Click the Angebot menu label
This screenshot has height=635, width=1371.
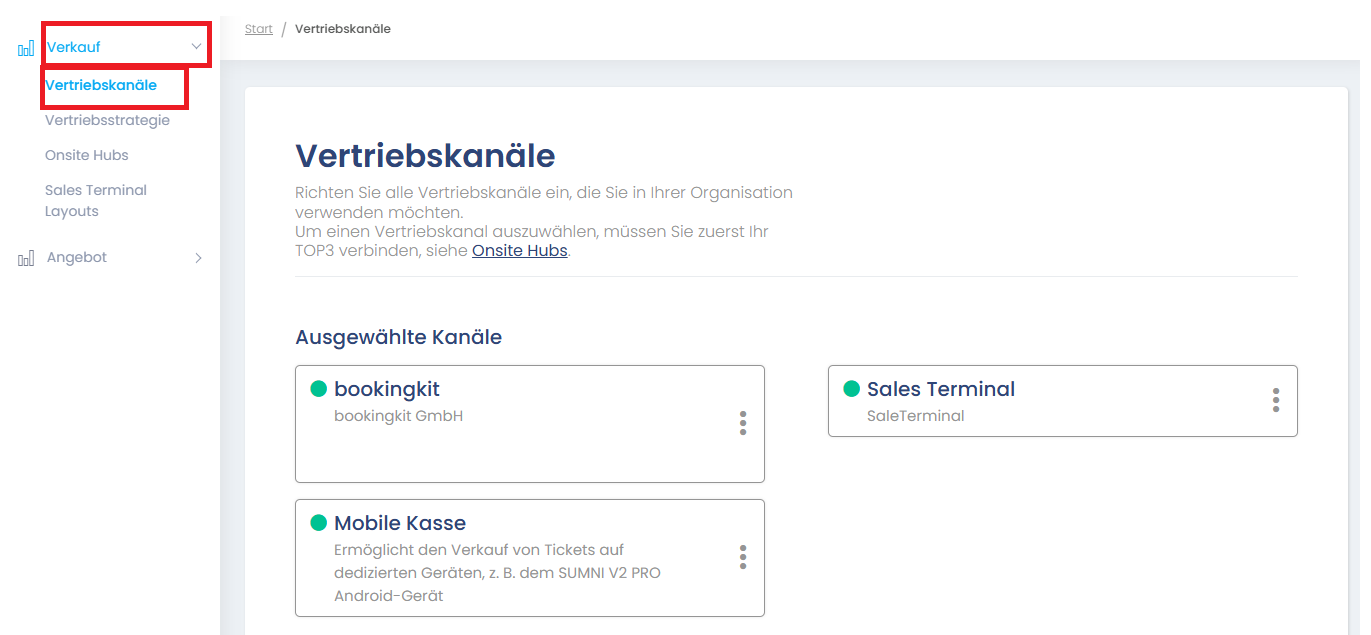pos(77,258)
